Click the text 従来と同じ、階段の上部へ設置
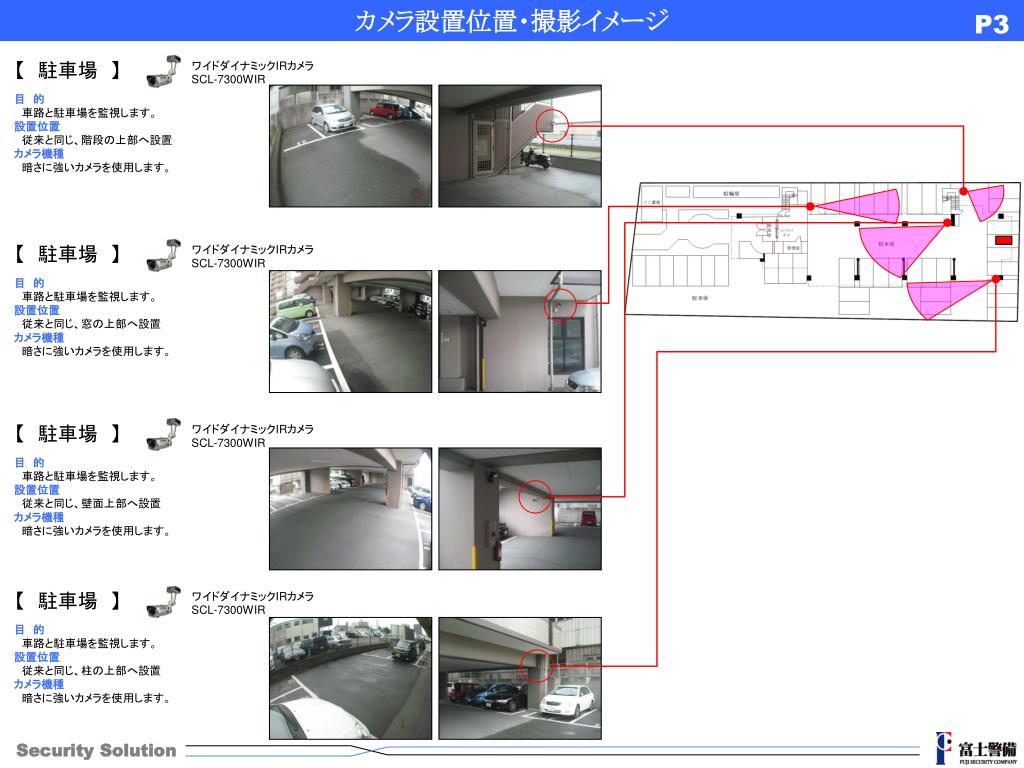Image resolution: width=1024 pixels, height=768 pixels. (x=97, y=140)
